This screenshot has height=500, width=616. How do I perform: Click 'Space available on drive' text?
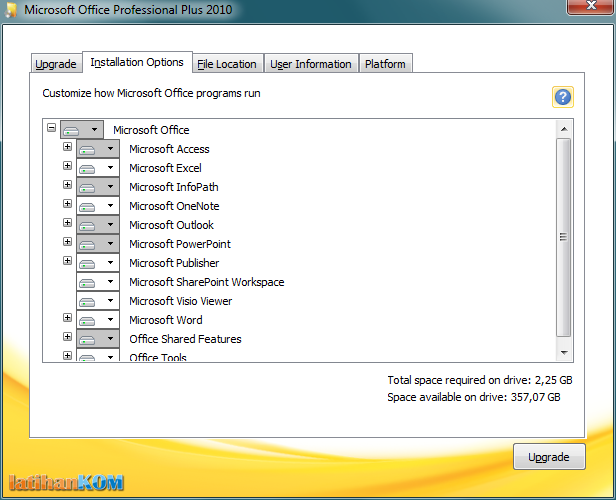click(474, 397)
